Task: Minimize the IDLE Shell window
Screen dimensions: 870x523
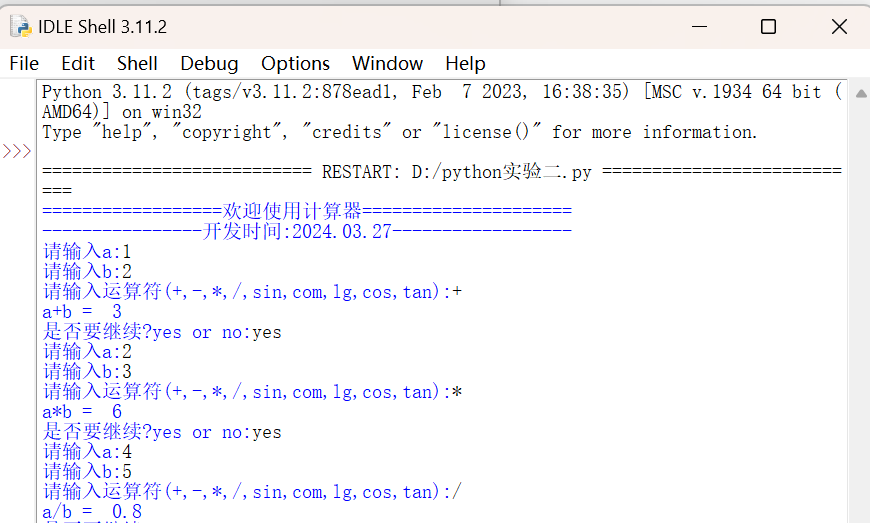Action: 697,27
